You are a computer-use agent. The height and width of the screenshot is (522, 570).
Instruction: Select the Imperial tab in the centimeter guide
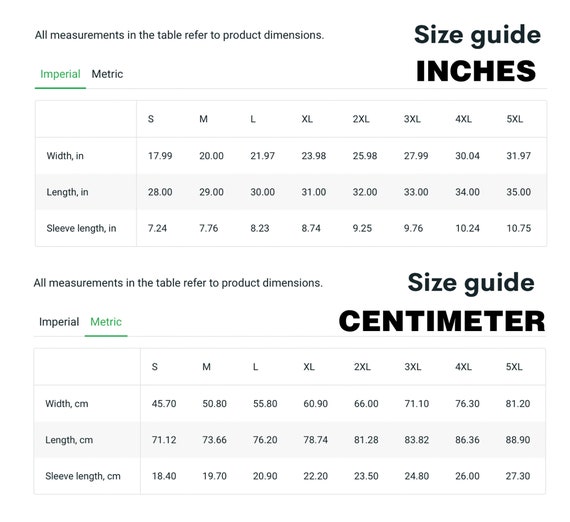pyautogui.click(x=59, y=322)
